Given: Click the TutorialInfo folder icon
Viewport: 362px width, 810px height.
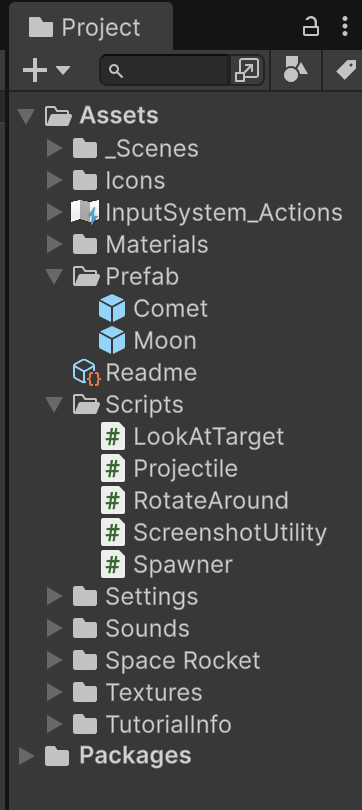Looking at the screenshot, I should pos(85,725).
